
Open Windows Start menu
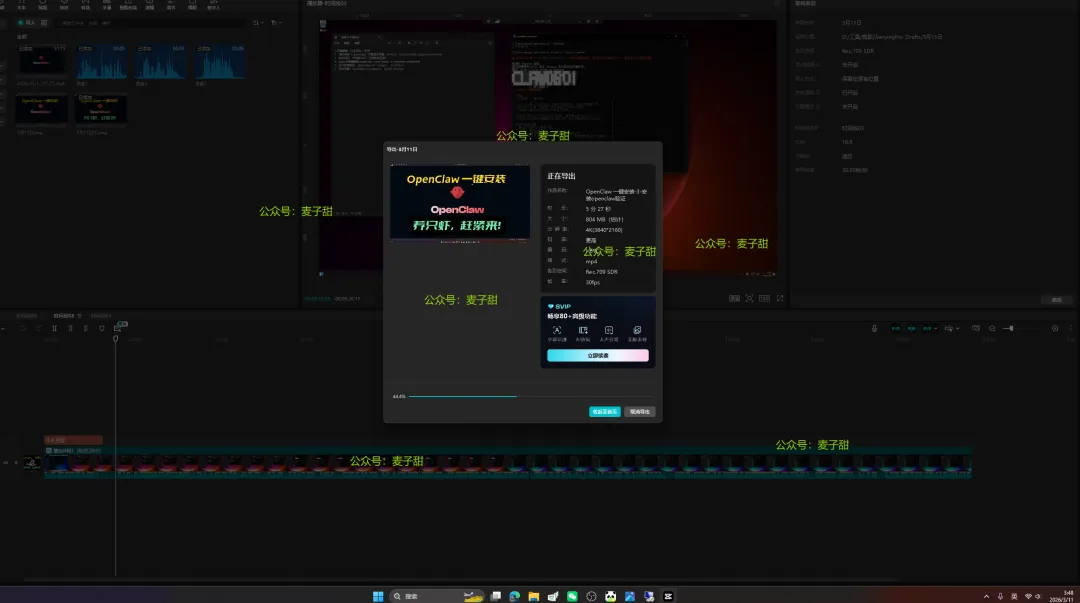(377, 596)
